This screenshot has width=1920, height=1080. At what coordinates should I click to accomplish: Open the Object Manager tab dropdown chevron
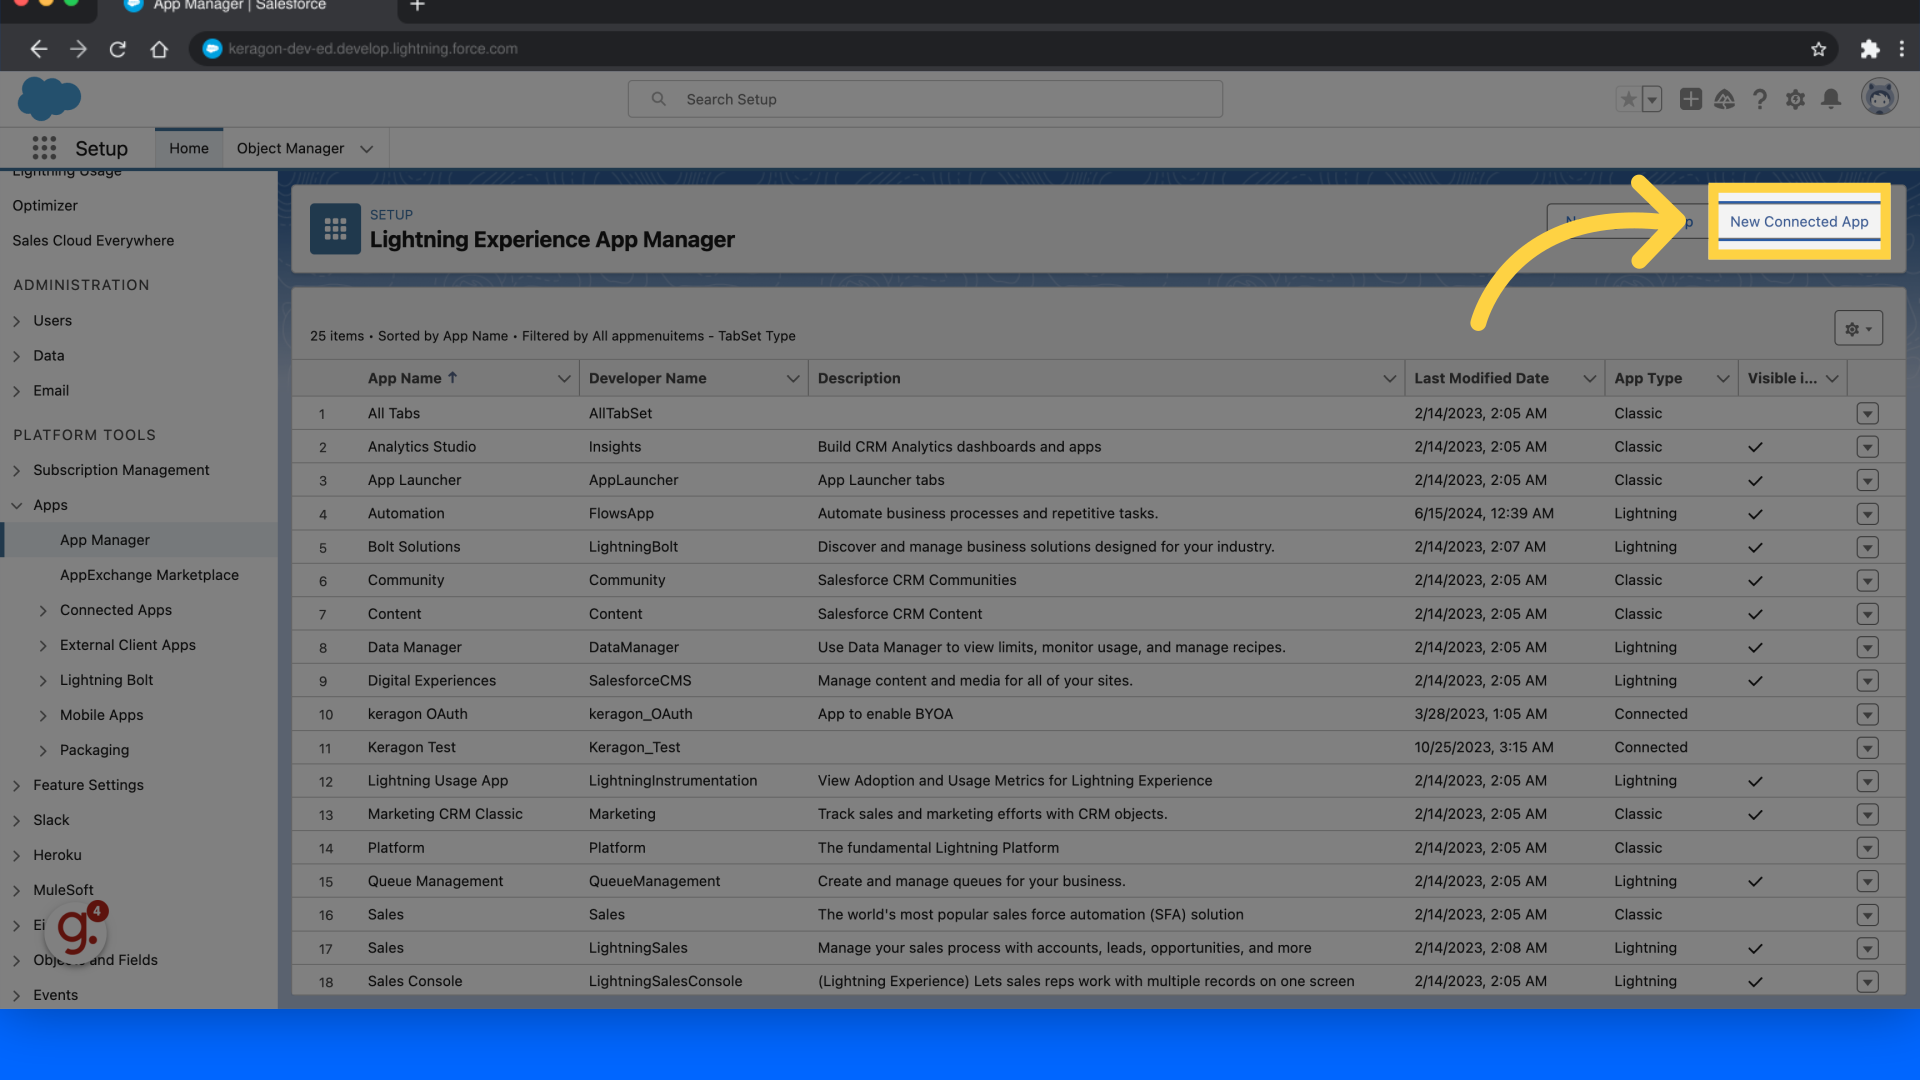pos(367,149)
